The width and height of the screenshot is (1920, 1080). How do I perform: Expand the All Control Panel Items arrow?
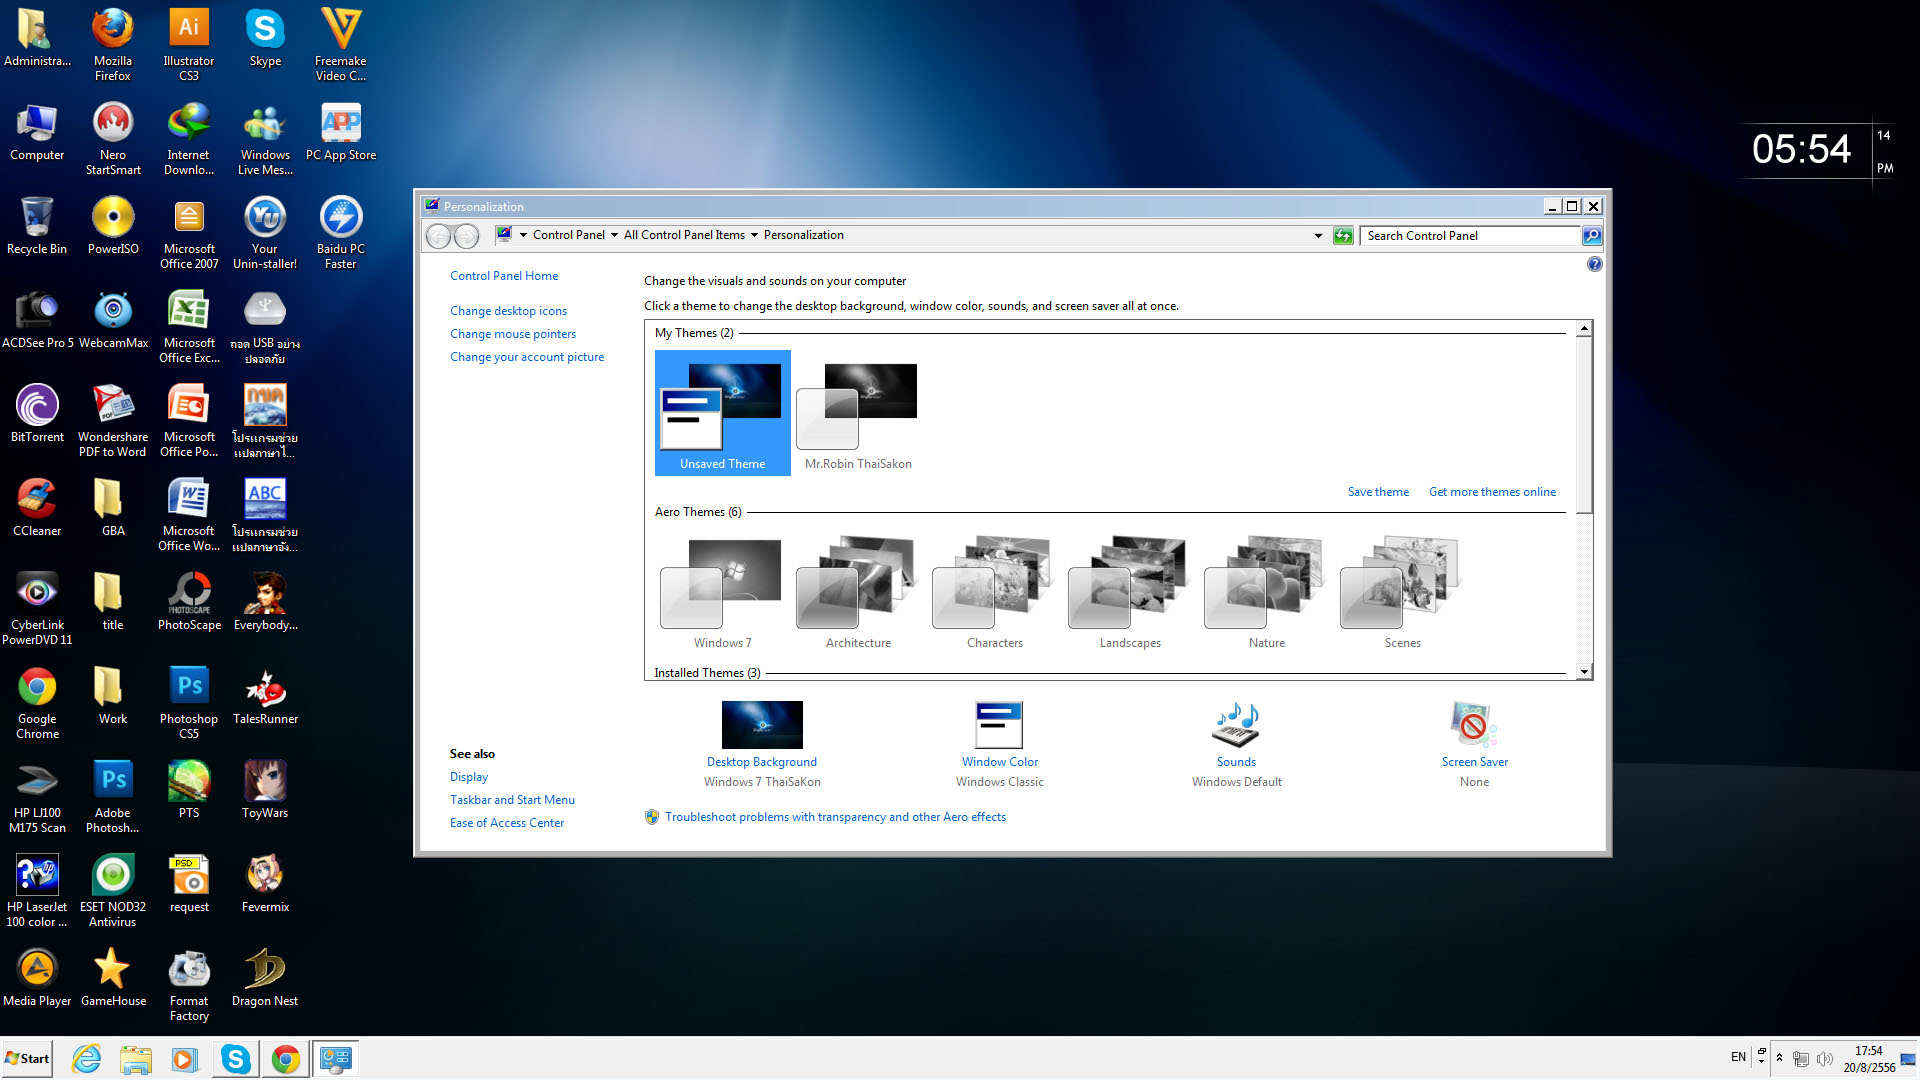click(x=754, y=236)
